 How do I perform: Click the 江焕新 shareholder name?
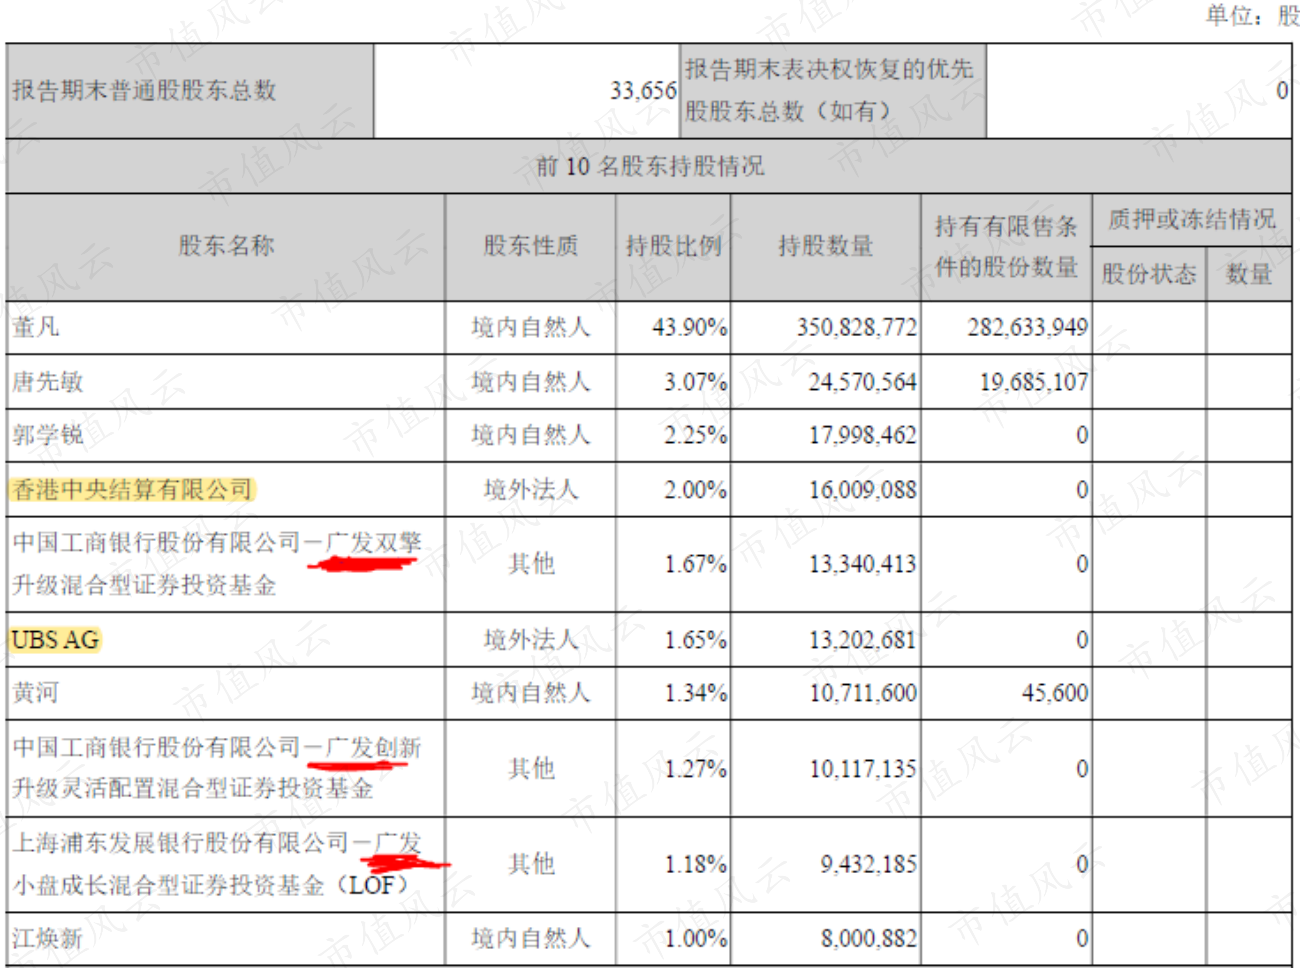click(x=48, y=938)
